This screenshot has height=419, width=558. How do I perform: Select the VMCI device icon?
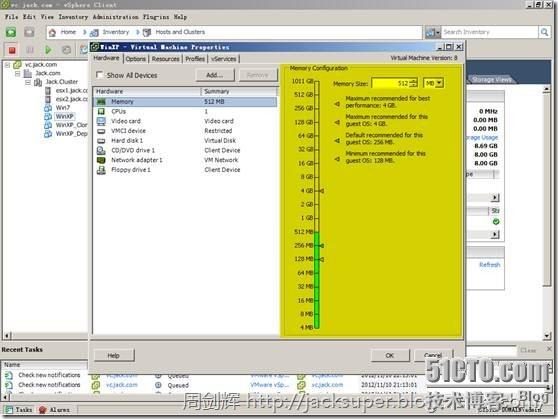(101, 131)
